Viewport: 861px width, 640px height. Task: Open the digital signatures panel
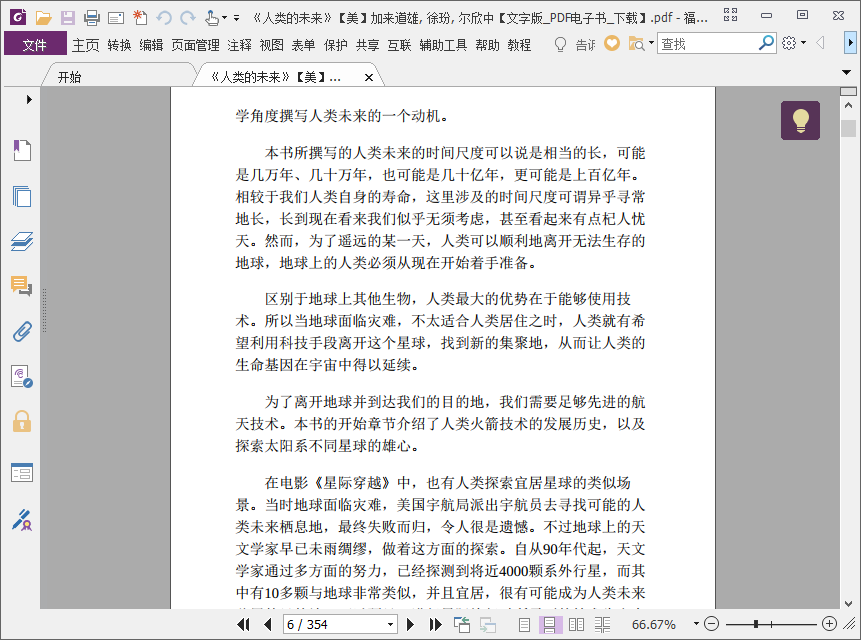pos(22,377)
